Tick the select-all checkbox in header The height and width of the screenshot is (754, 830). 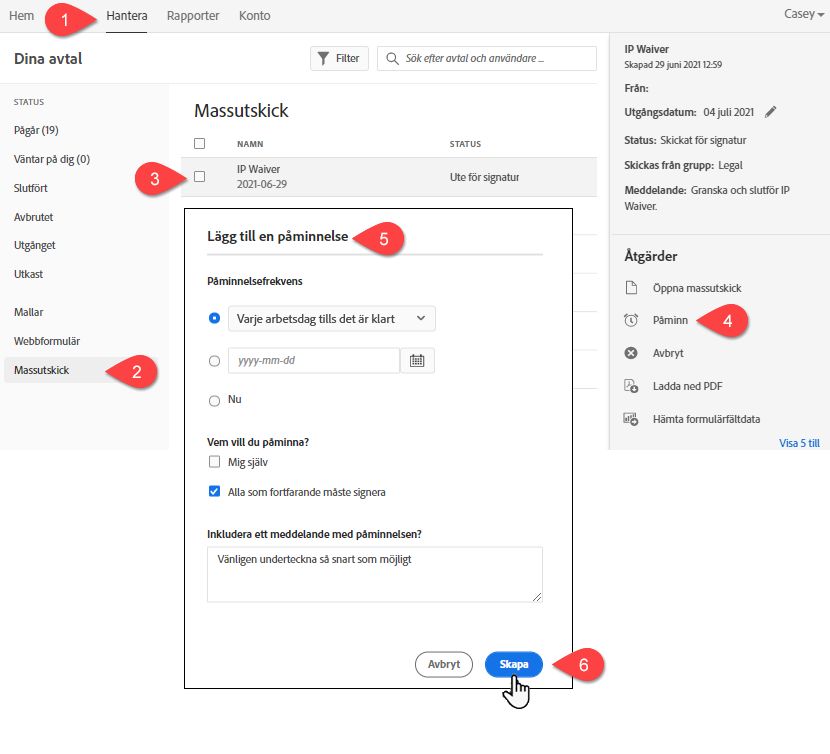point(200,143)
